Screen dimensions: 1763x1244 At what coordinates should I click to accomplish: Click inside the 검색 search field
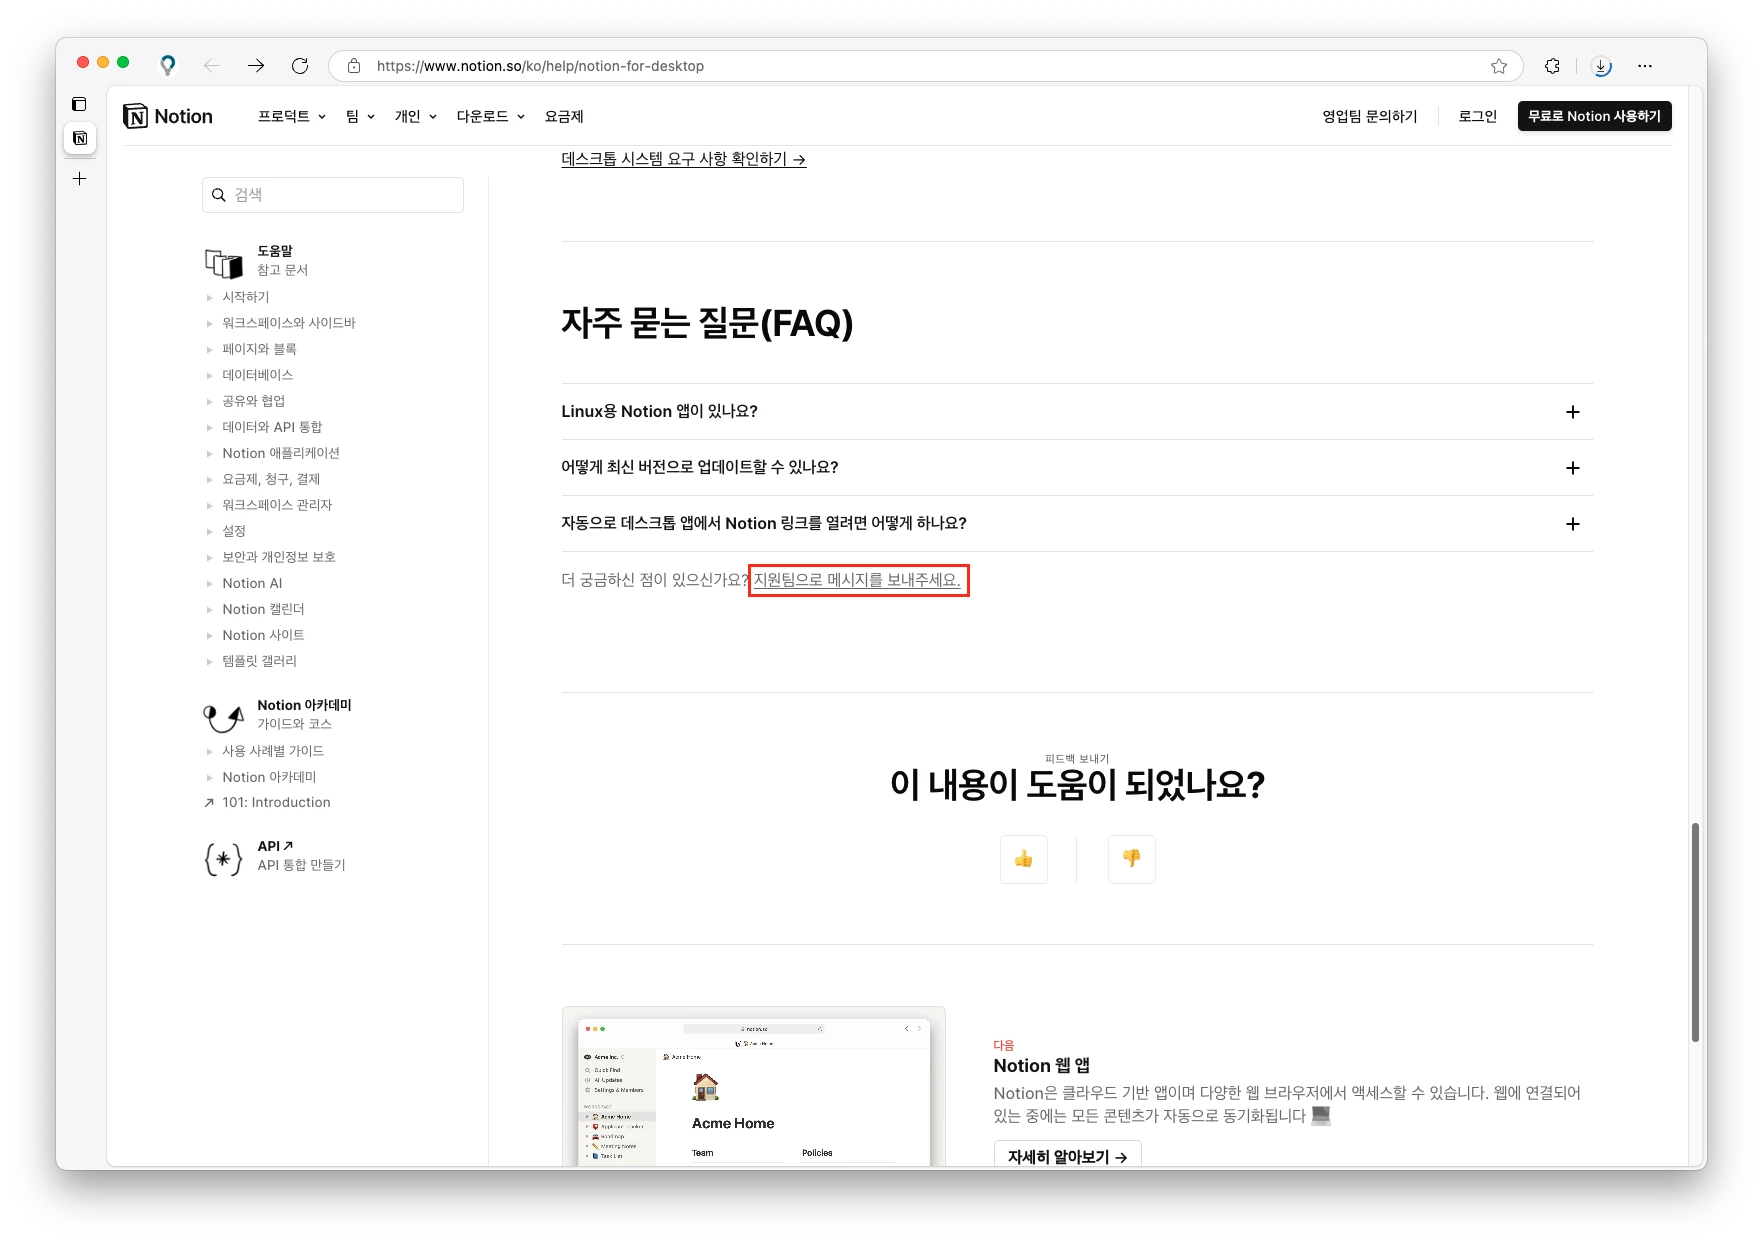(x=332, y=194)
